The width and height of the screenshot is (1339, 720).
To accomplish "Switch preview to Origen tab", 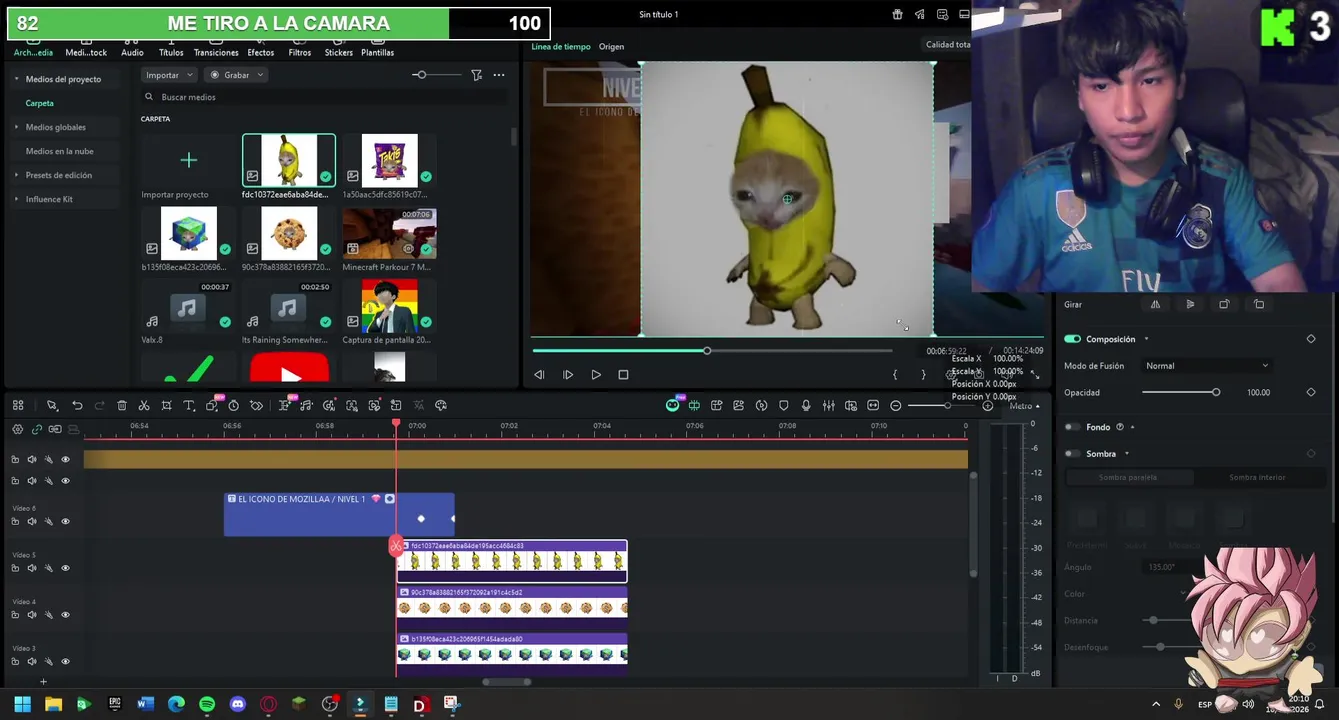I will click(611, 47).
